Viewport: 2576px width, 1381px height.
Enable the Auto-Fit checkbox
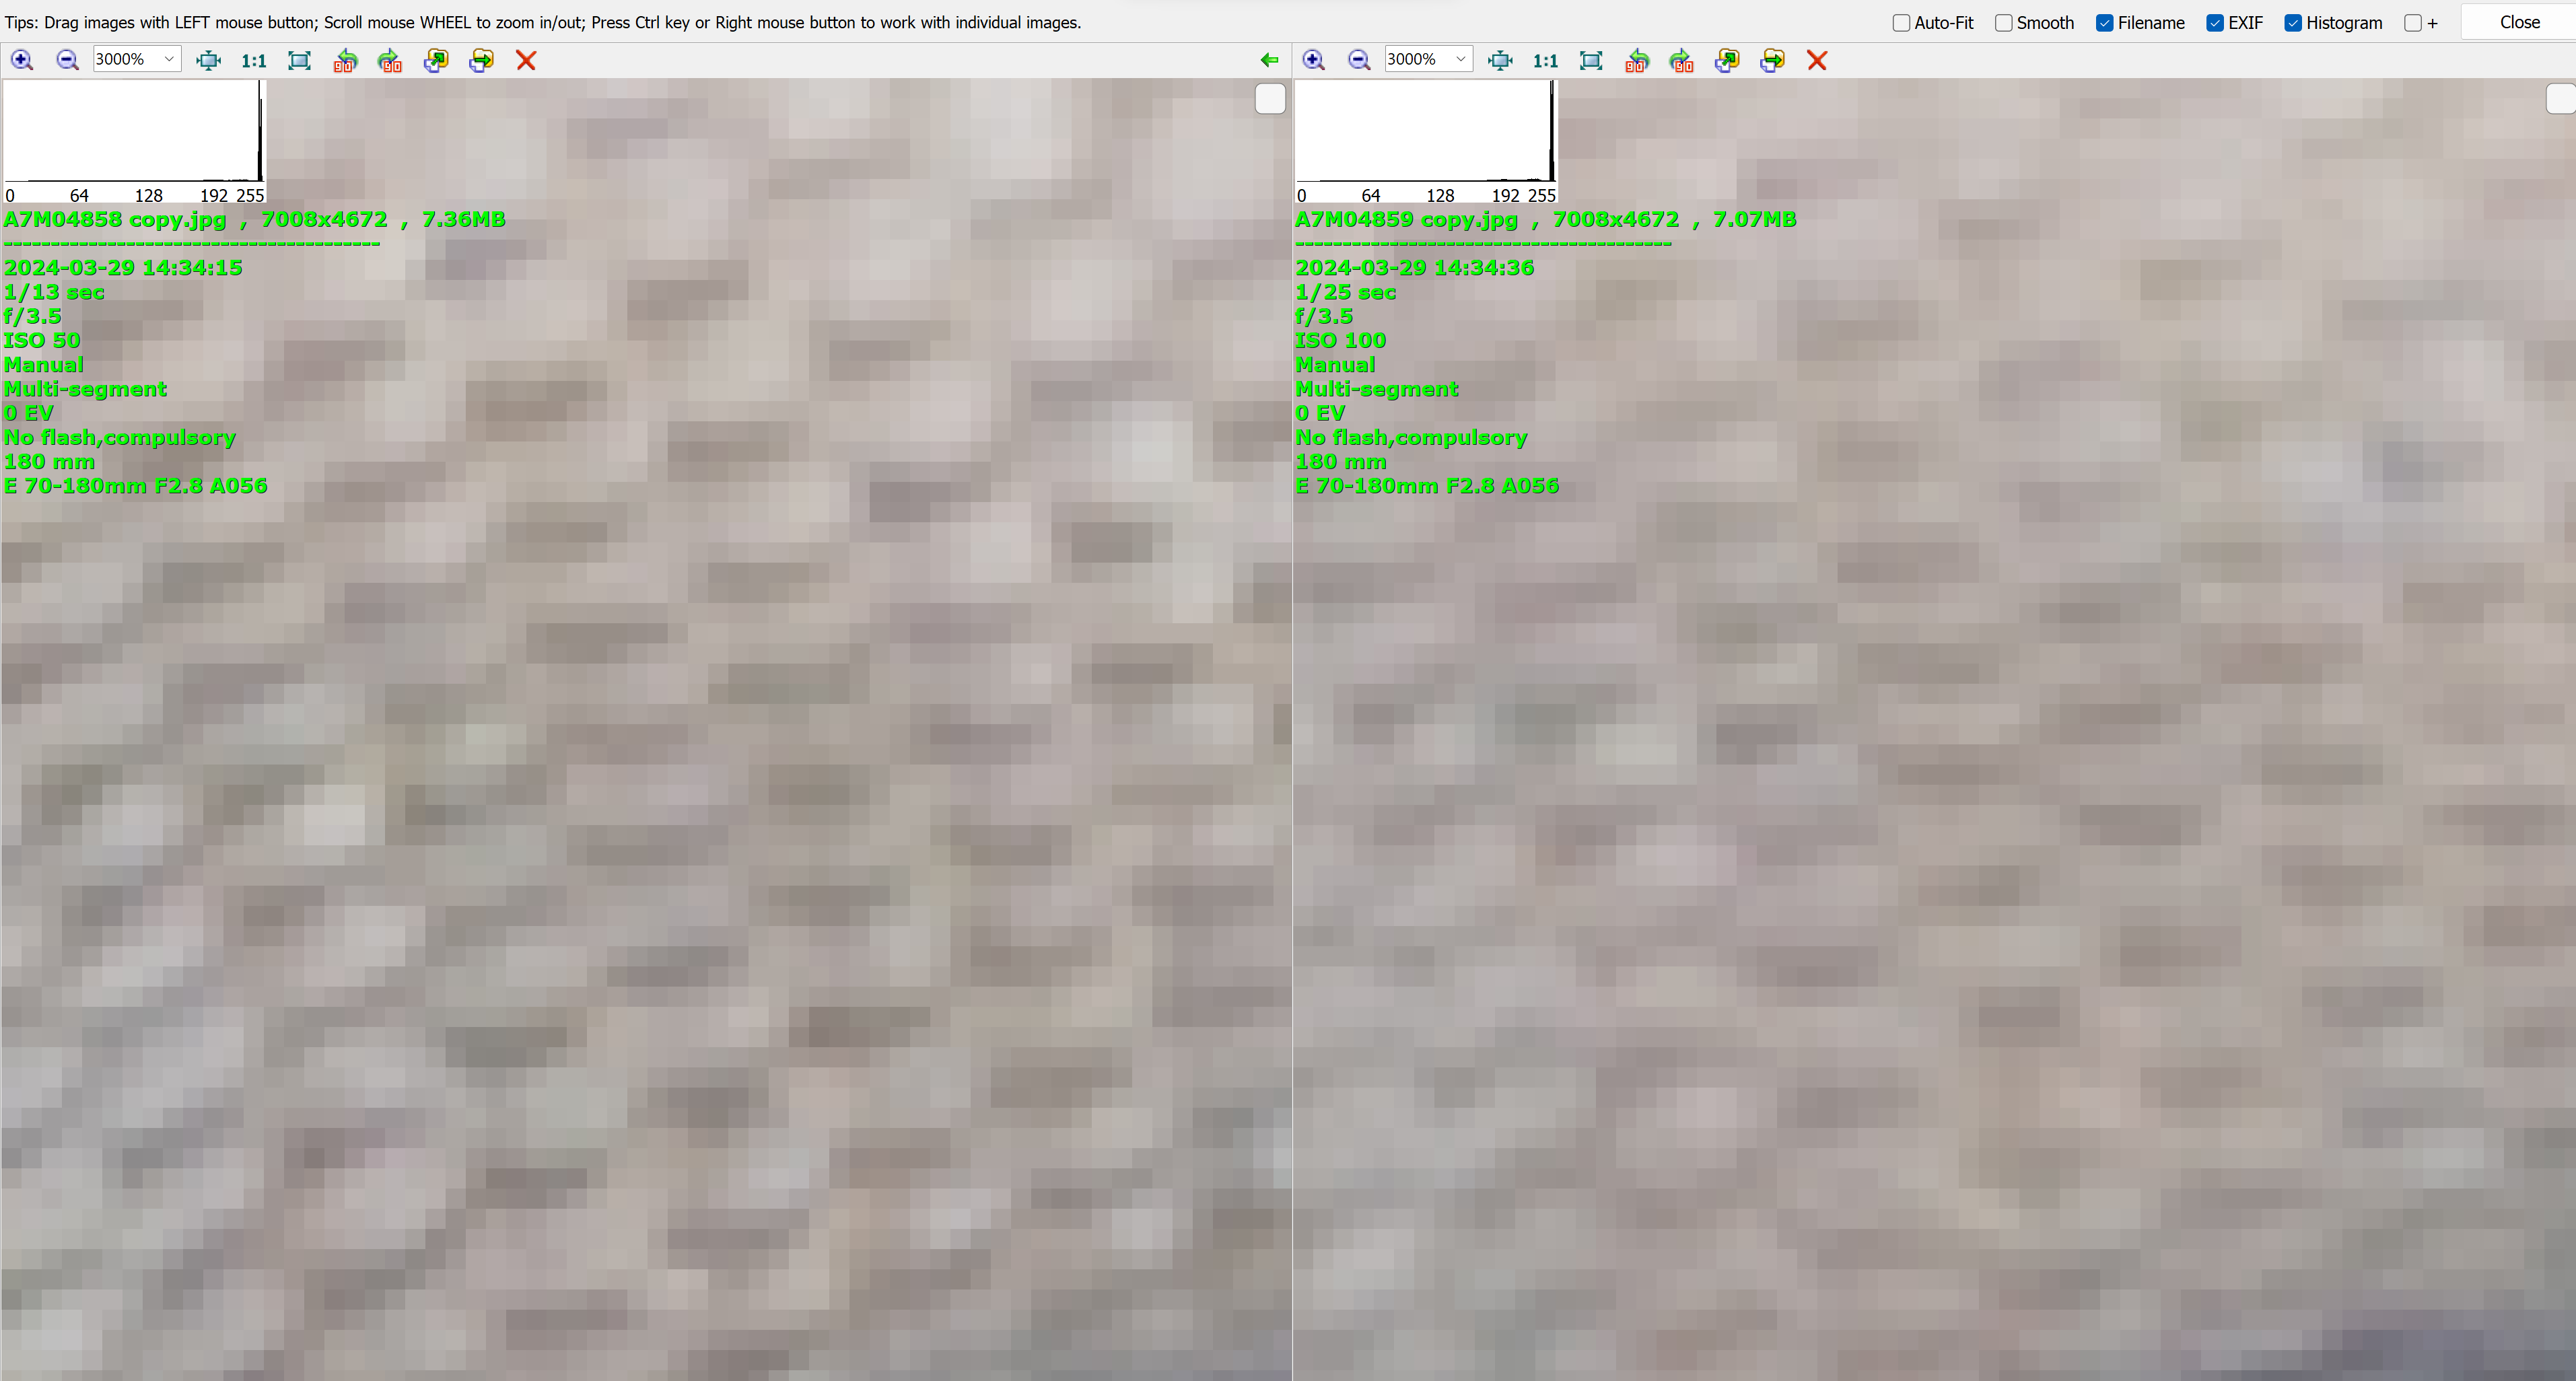[1901, 23]
